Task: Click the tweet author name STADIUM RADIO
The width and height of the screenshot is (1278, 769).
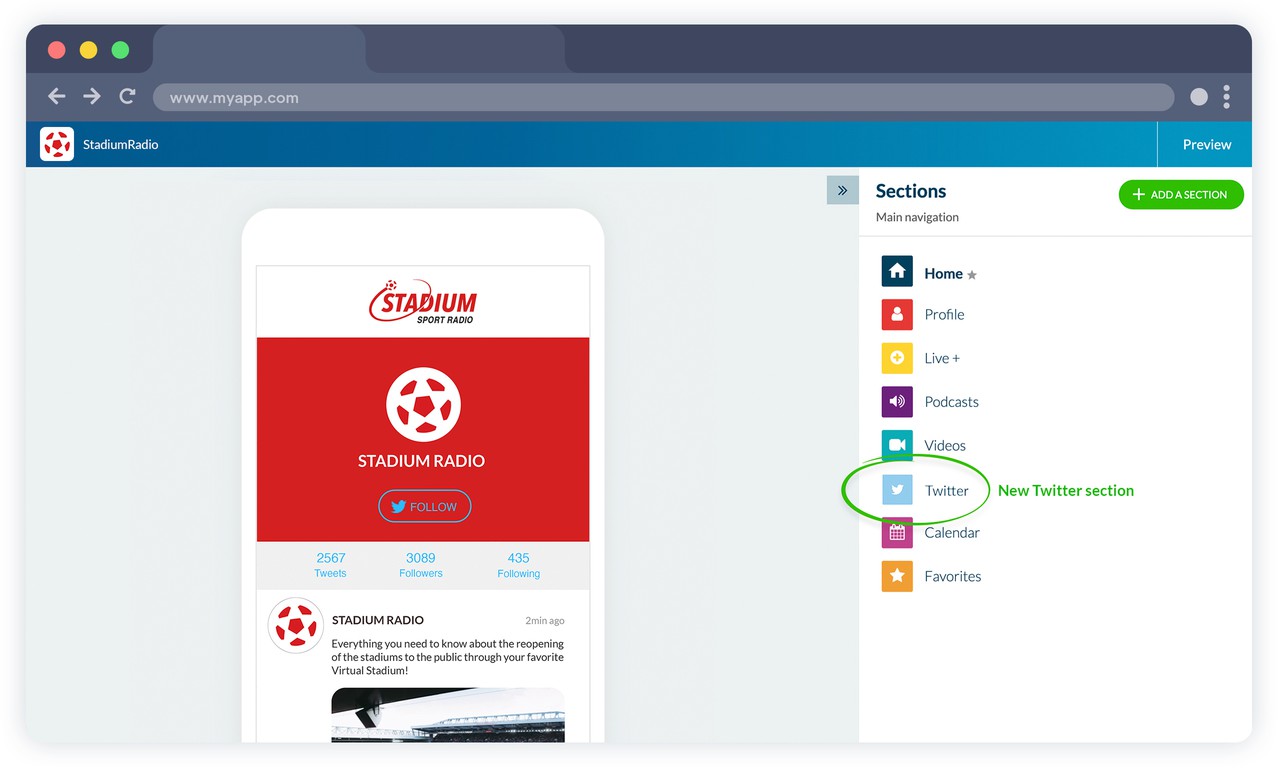Action: tap(378, 620)
